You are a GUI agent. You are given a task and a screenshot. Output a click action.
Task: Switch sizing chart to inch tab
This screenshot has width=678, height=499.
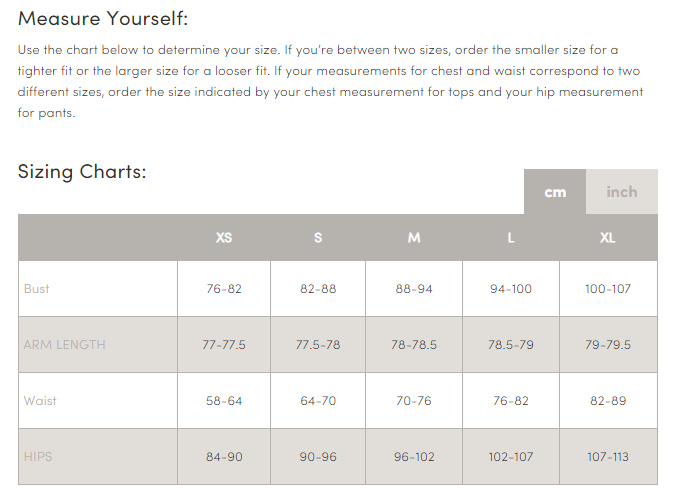tap(621, 192)
